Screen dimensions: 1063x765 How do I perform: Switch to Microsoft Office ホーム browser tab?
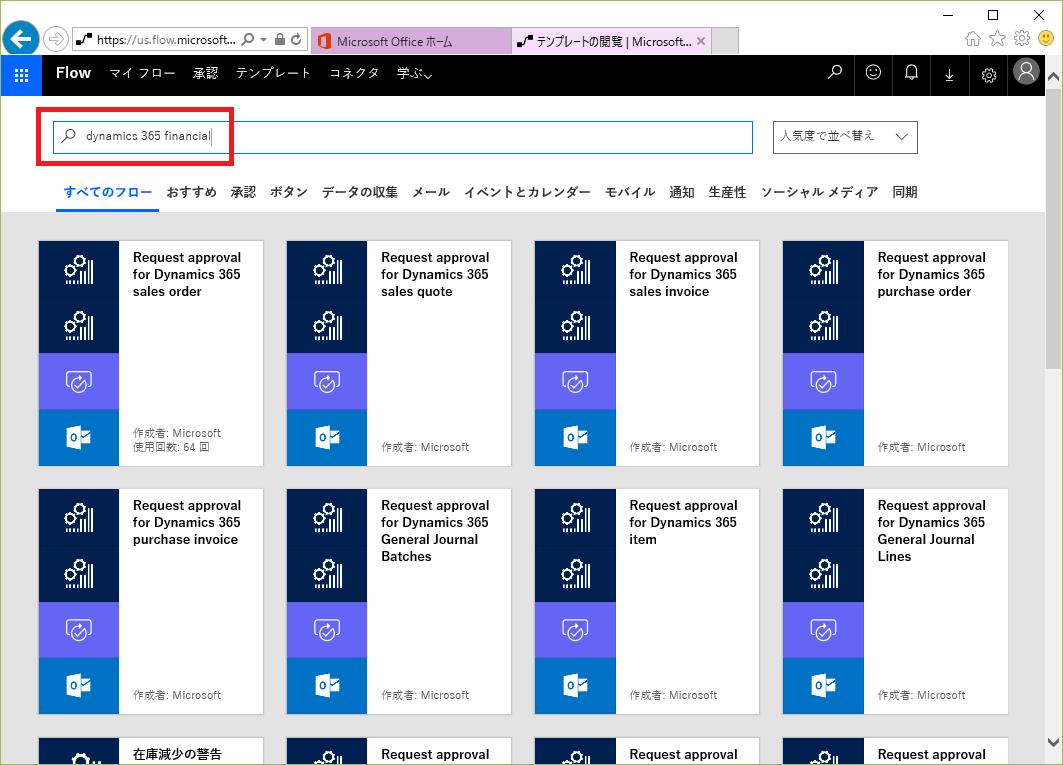tap(411, 41)
